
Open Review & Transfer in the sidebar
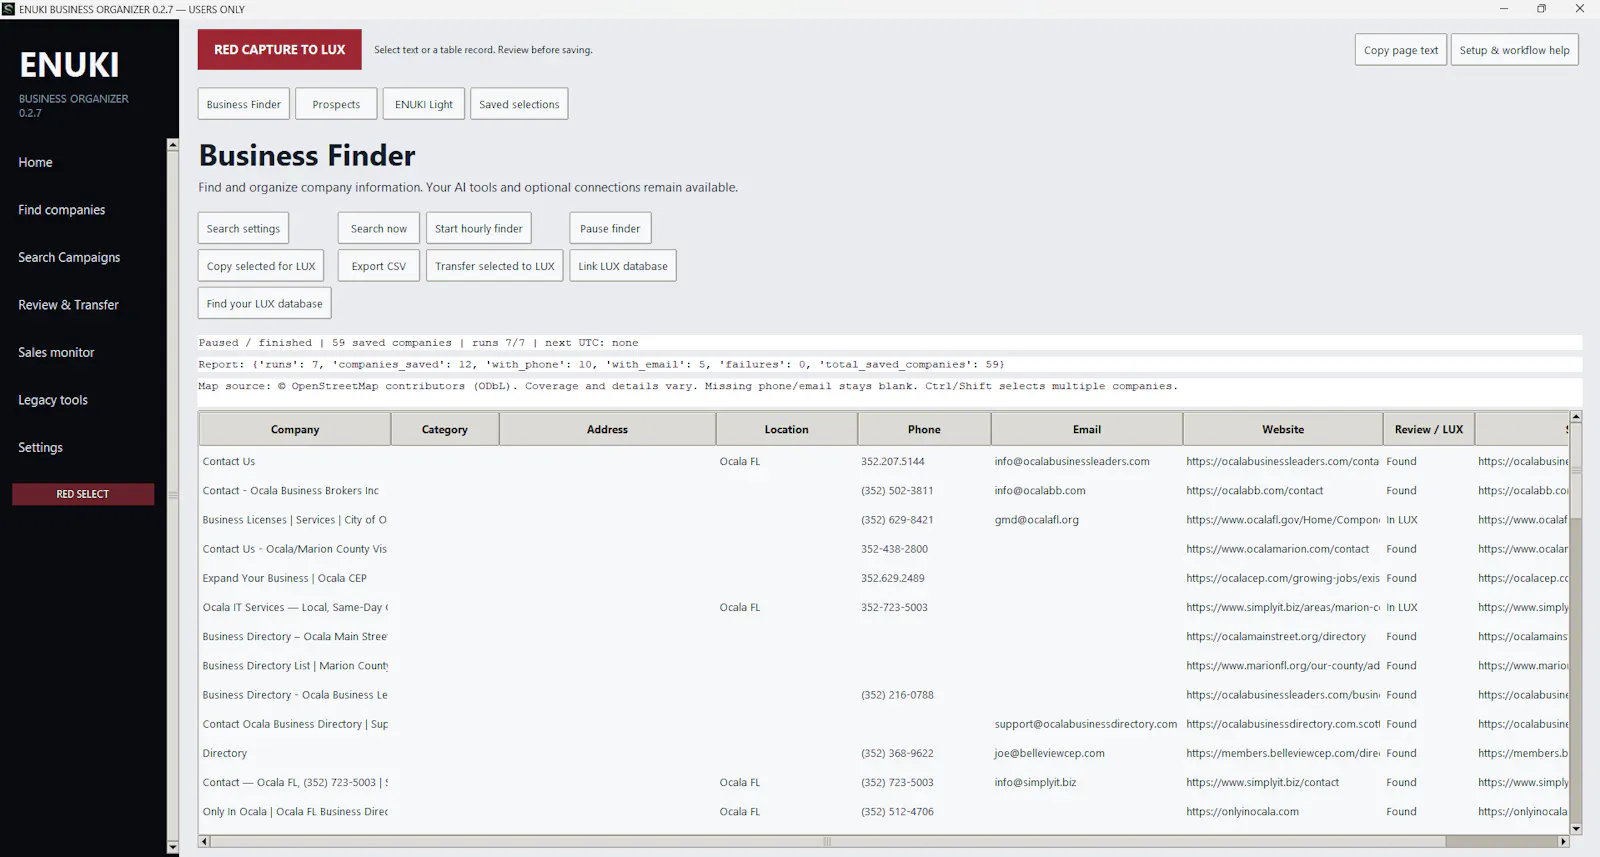point(69,305)
